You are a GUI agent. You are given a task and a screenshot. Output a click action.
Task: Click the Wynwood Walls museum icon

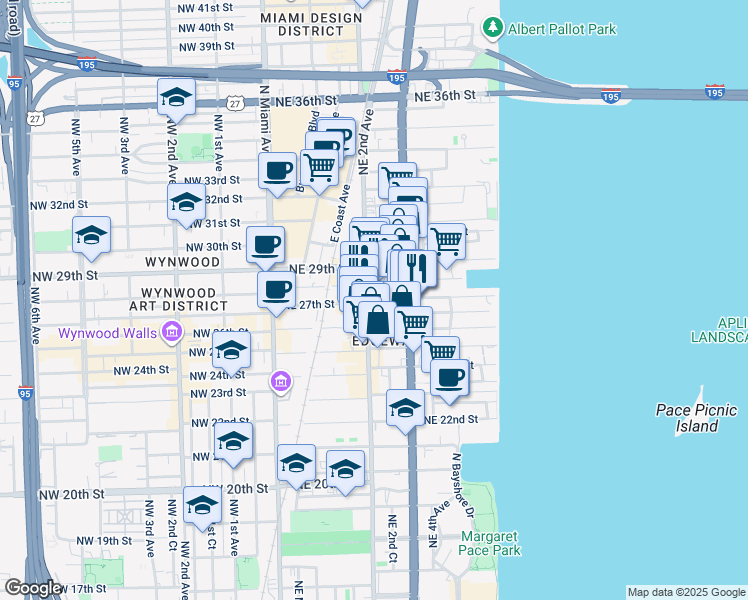[x=172, y=331]
